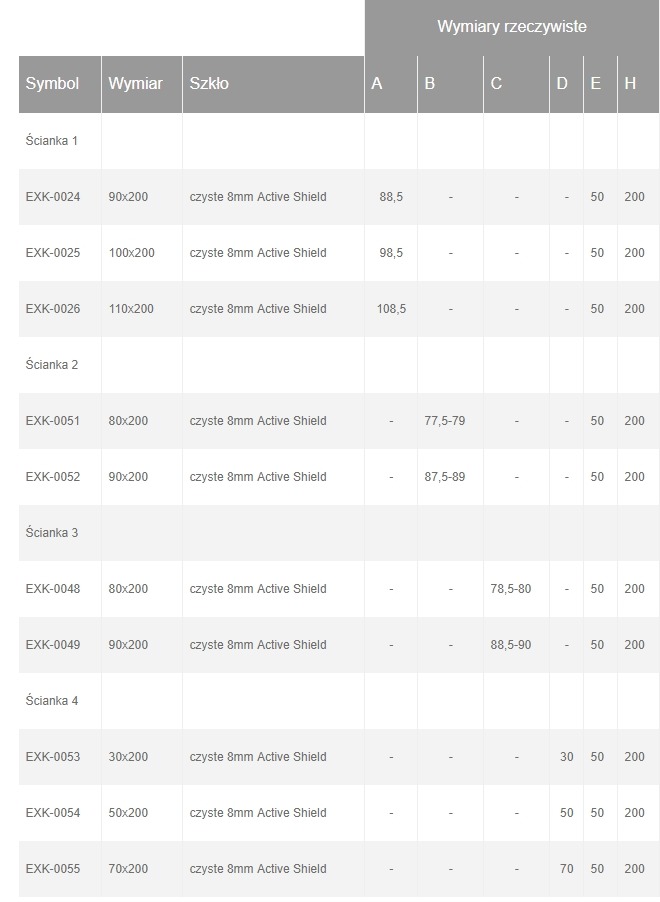Click the Ścianka 2 group row
The width and height of the screenshot is (660, 902).
[x=52, y=365]
